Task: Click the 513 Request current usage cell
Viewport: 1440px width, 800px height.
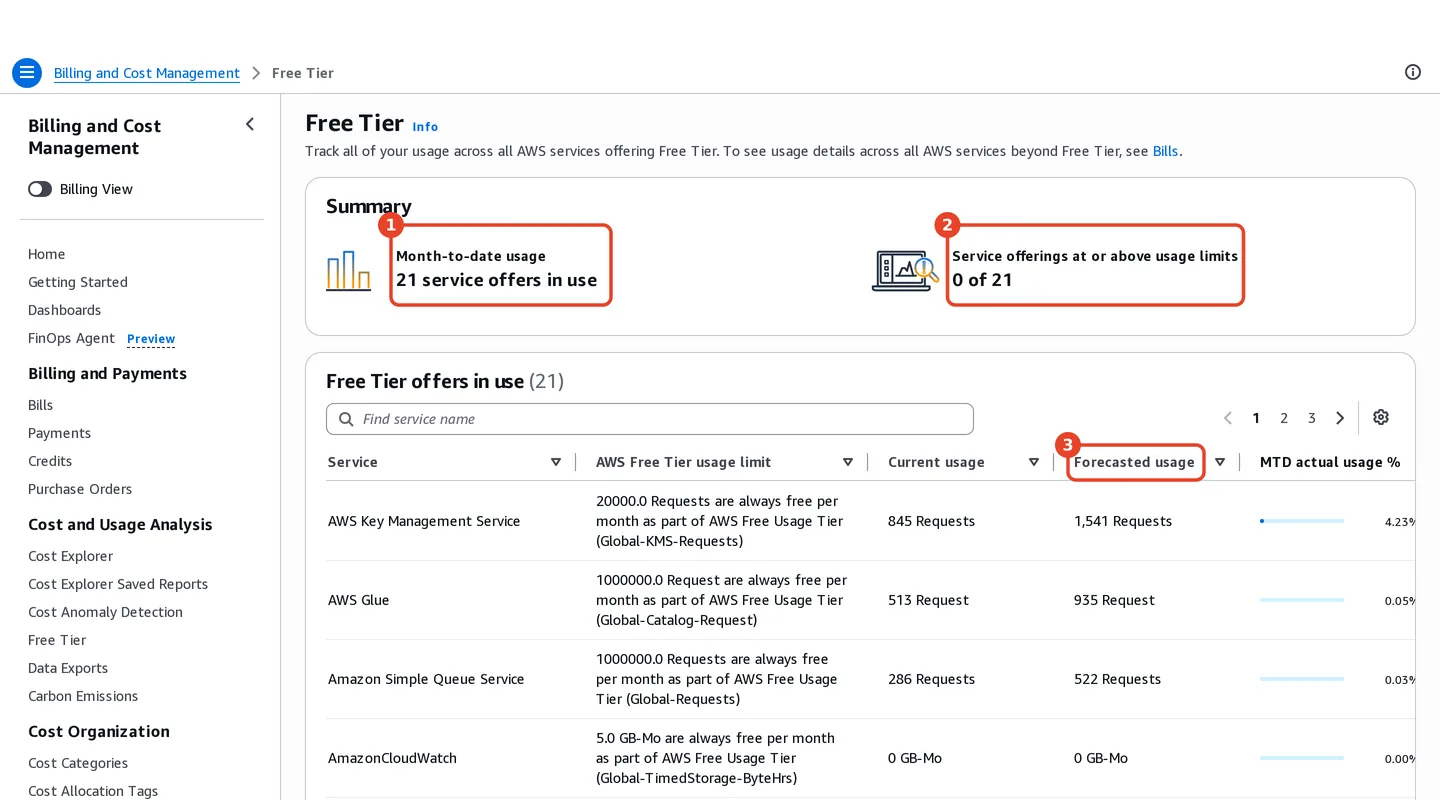Action: click(x=928, y=600)
